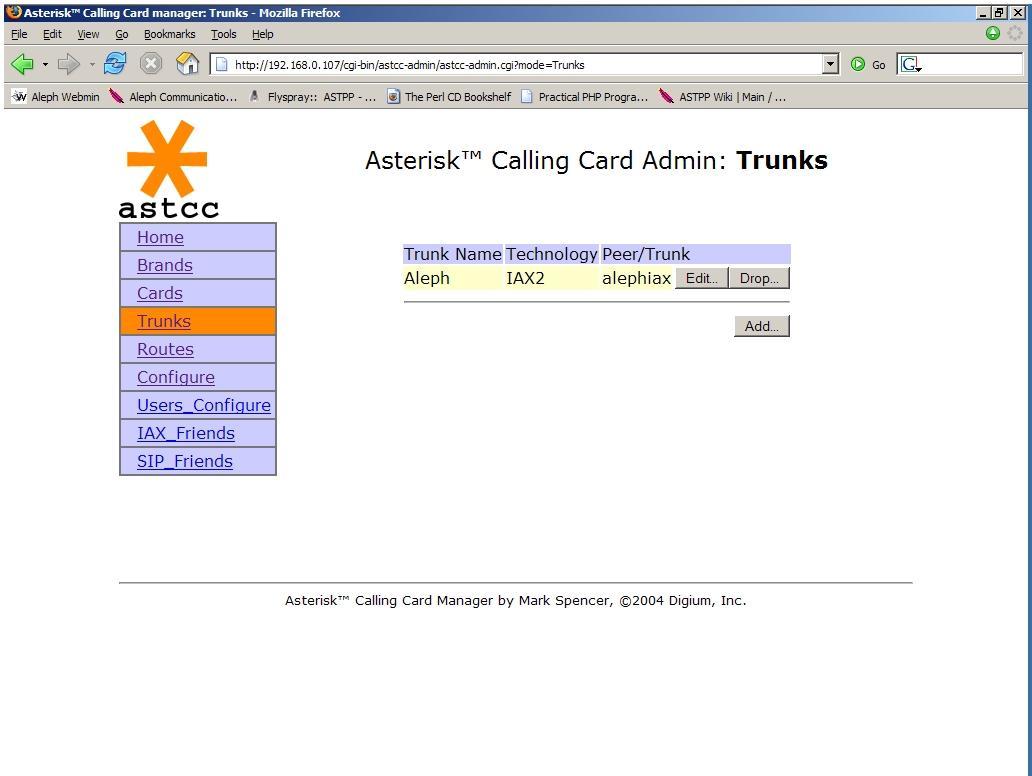
Task: Drop the Aleph trunk
Action: click(759, 278)
